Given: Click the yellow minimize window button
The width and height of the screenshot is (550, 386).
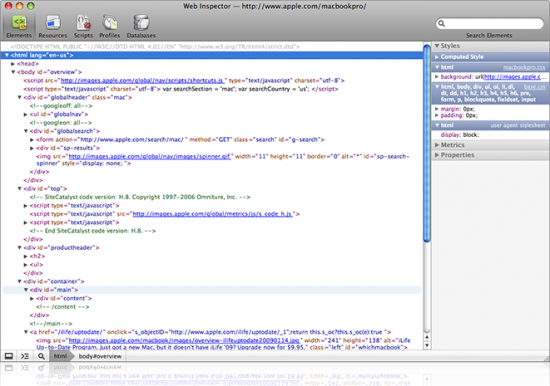Looking at the screenshot, I should [x=20, y=6].
